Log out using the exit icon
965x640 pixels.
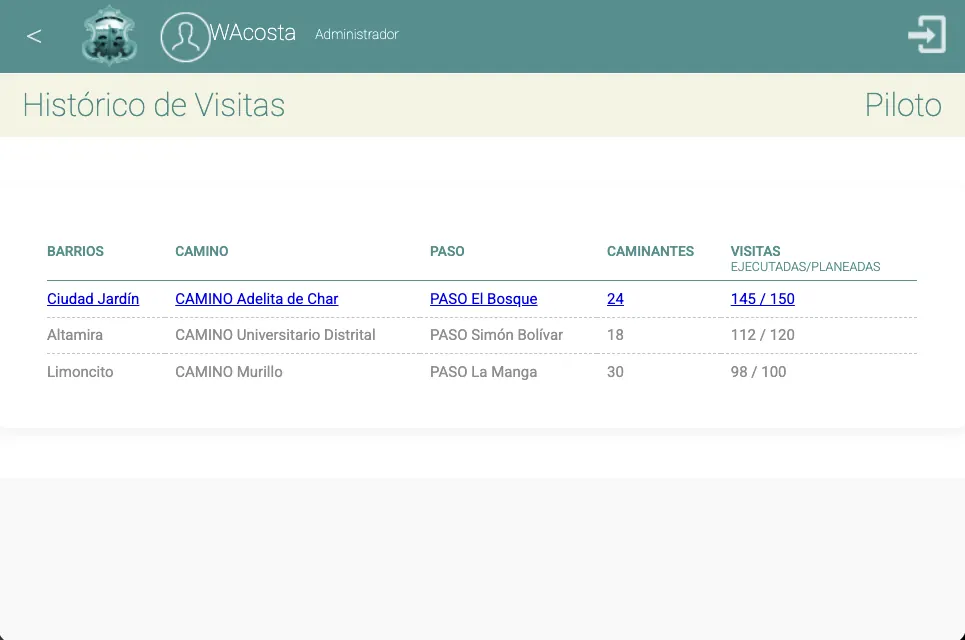[927, 35]
